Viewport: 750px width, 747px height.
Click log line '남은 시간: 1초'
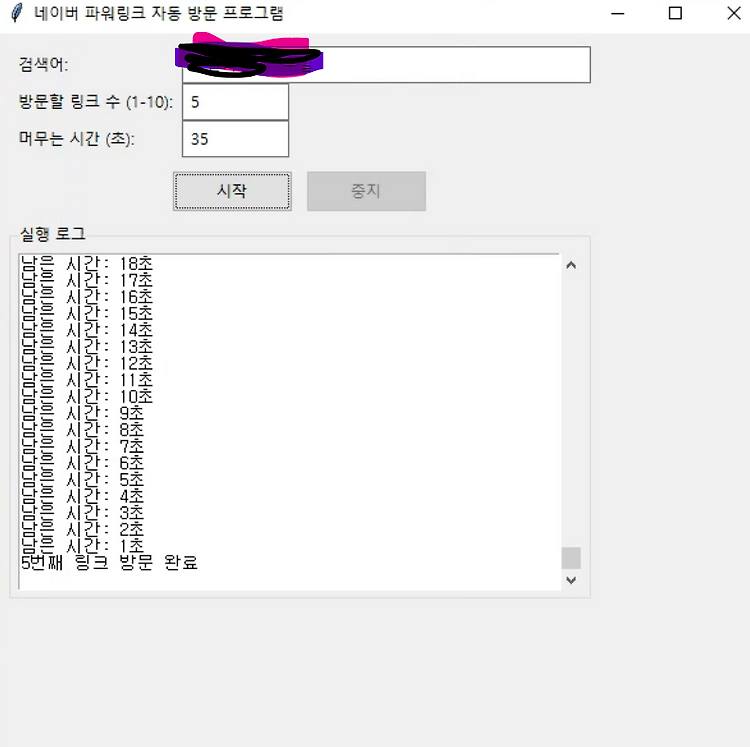82,546
